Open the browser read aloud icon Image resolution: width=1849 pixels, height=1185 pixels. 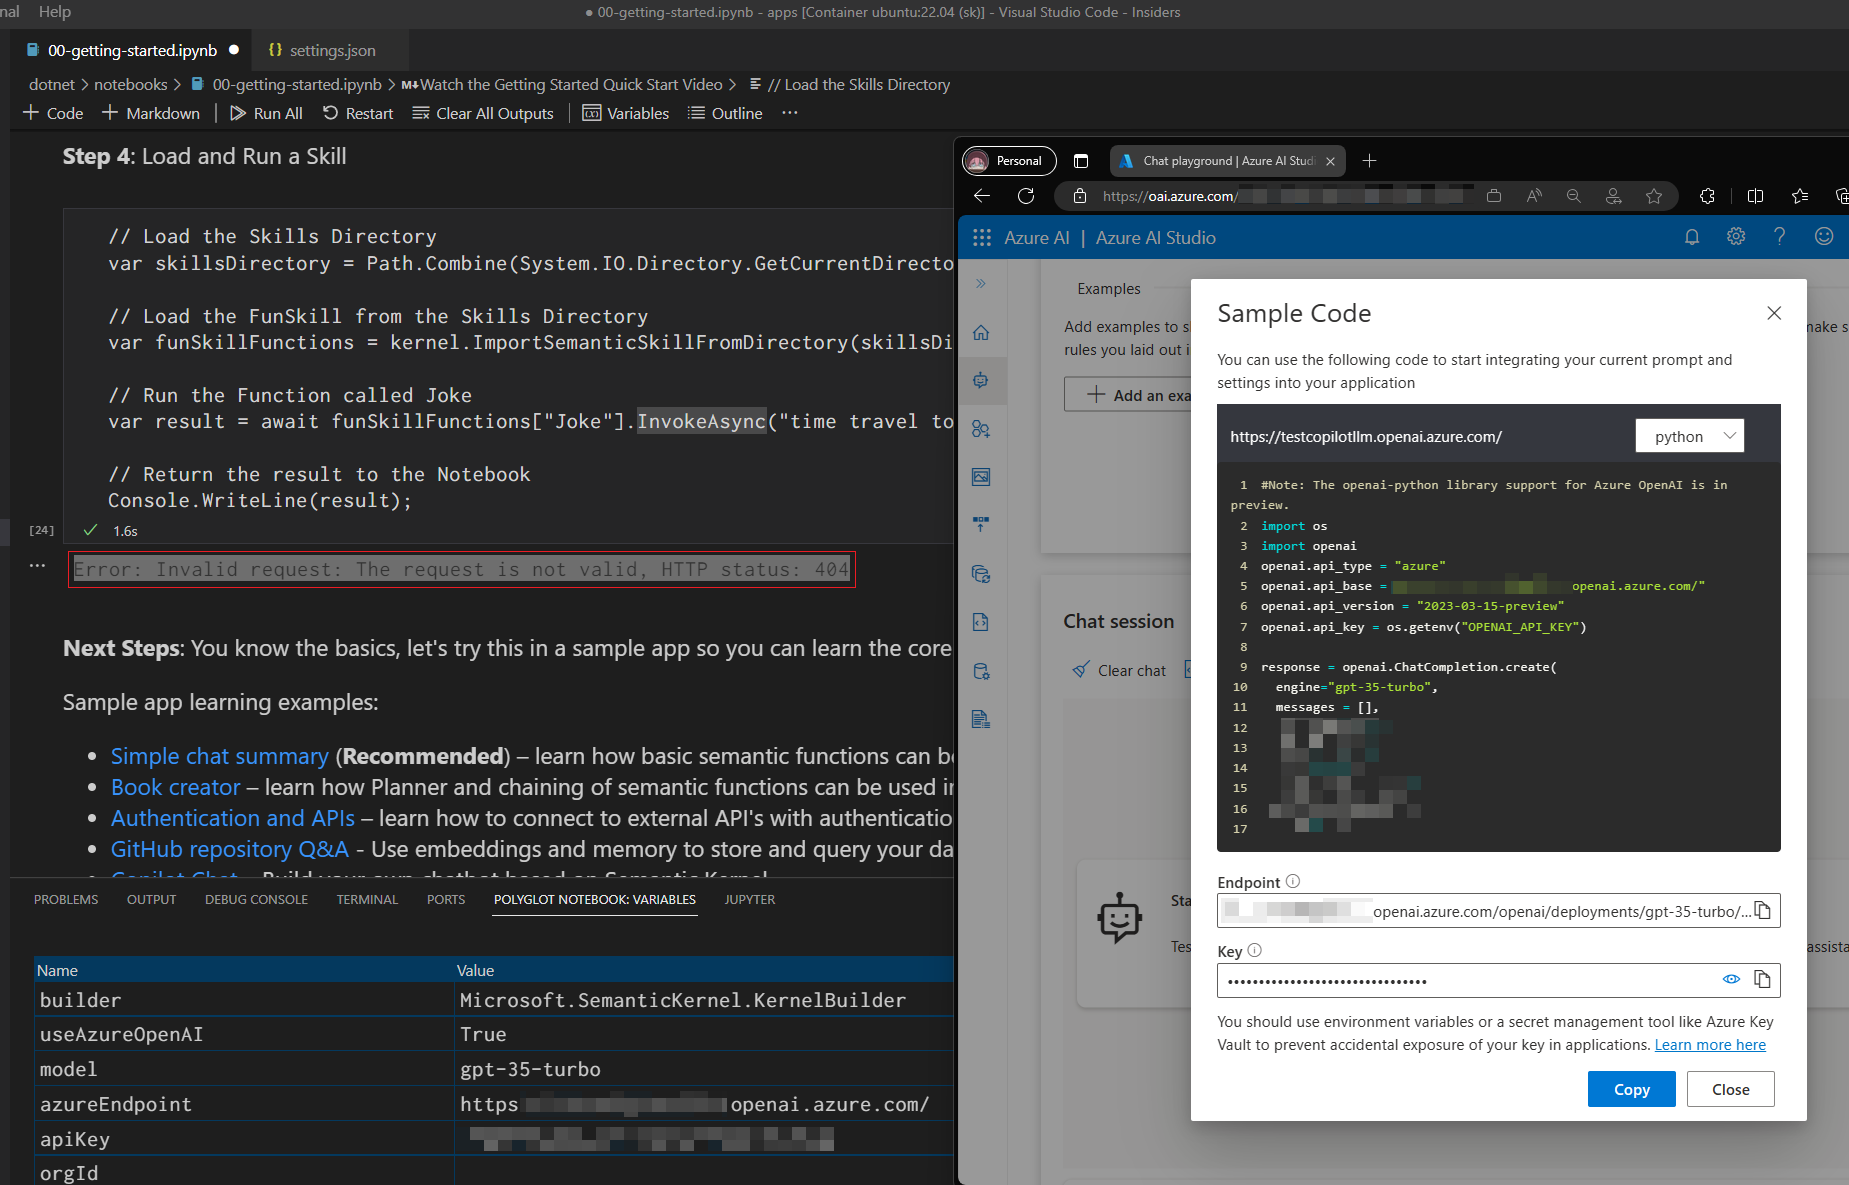(1534, 196)
